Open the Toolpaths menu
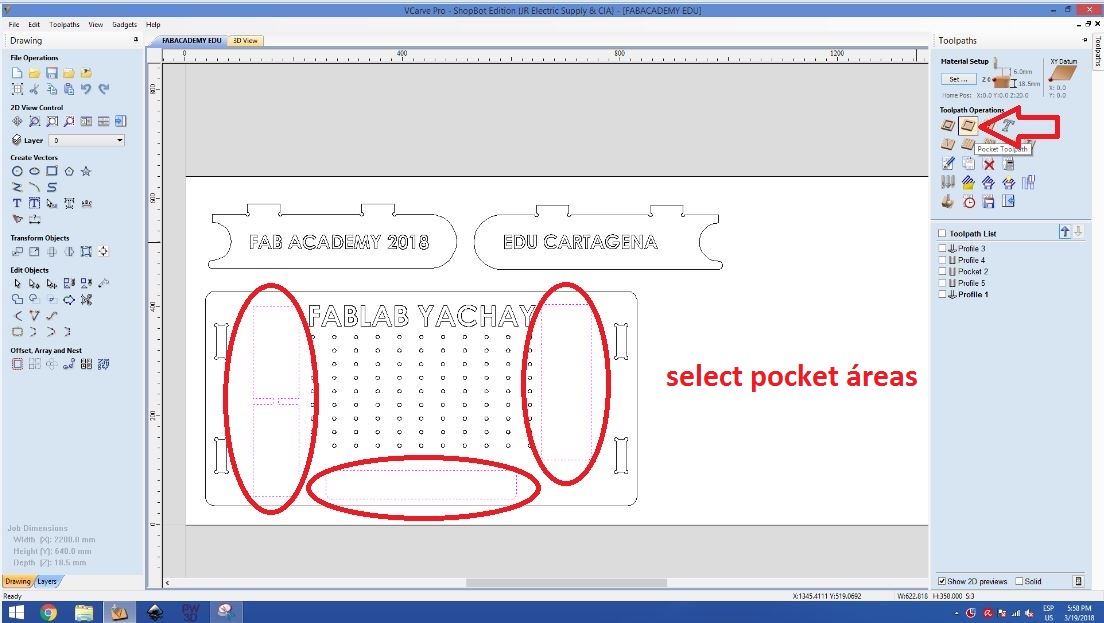This screenshot has height=623, width=1104. [64, 25]
